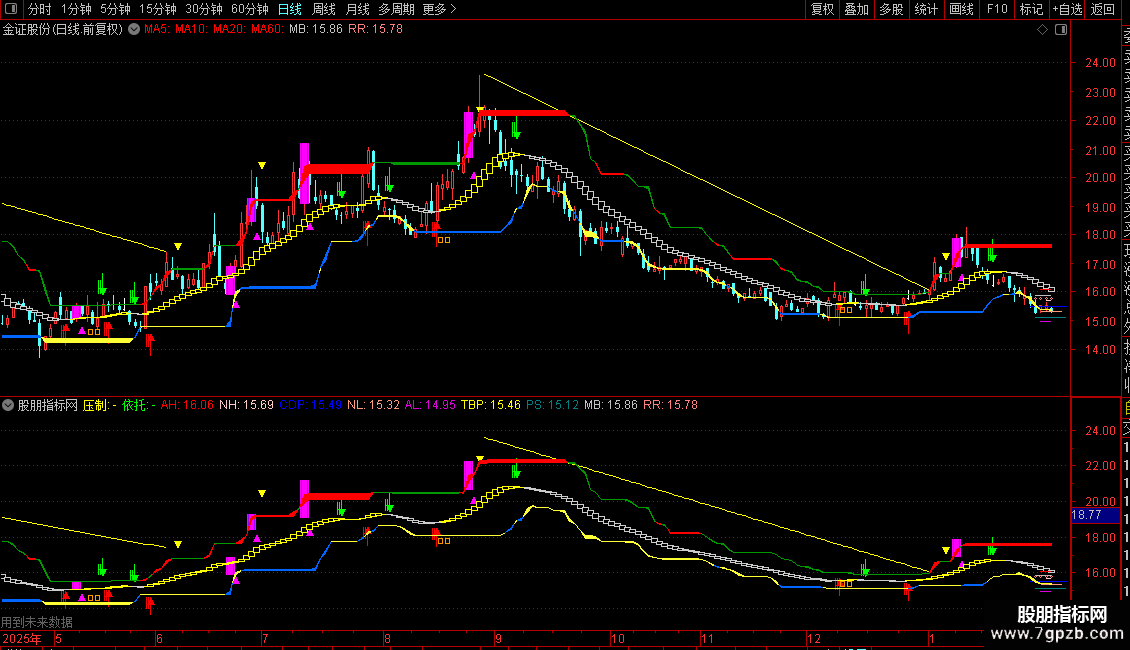Click the diamond icon above price axis
1130x650 pixels.
point(1043,30)
